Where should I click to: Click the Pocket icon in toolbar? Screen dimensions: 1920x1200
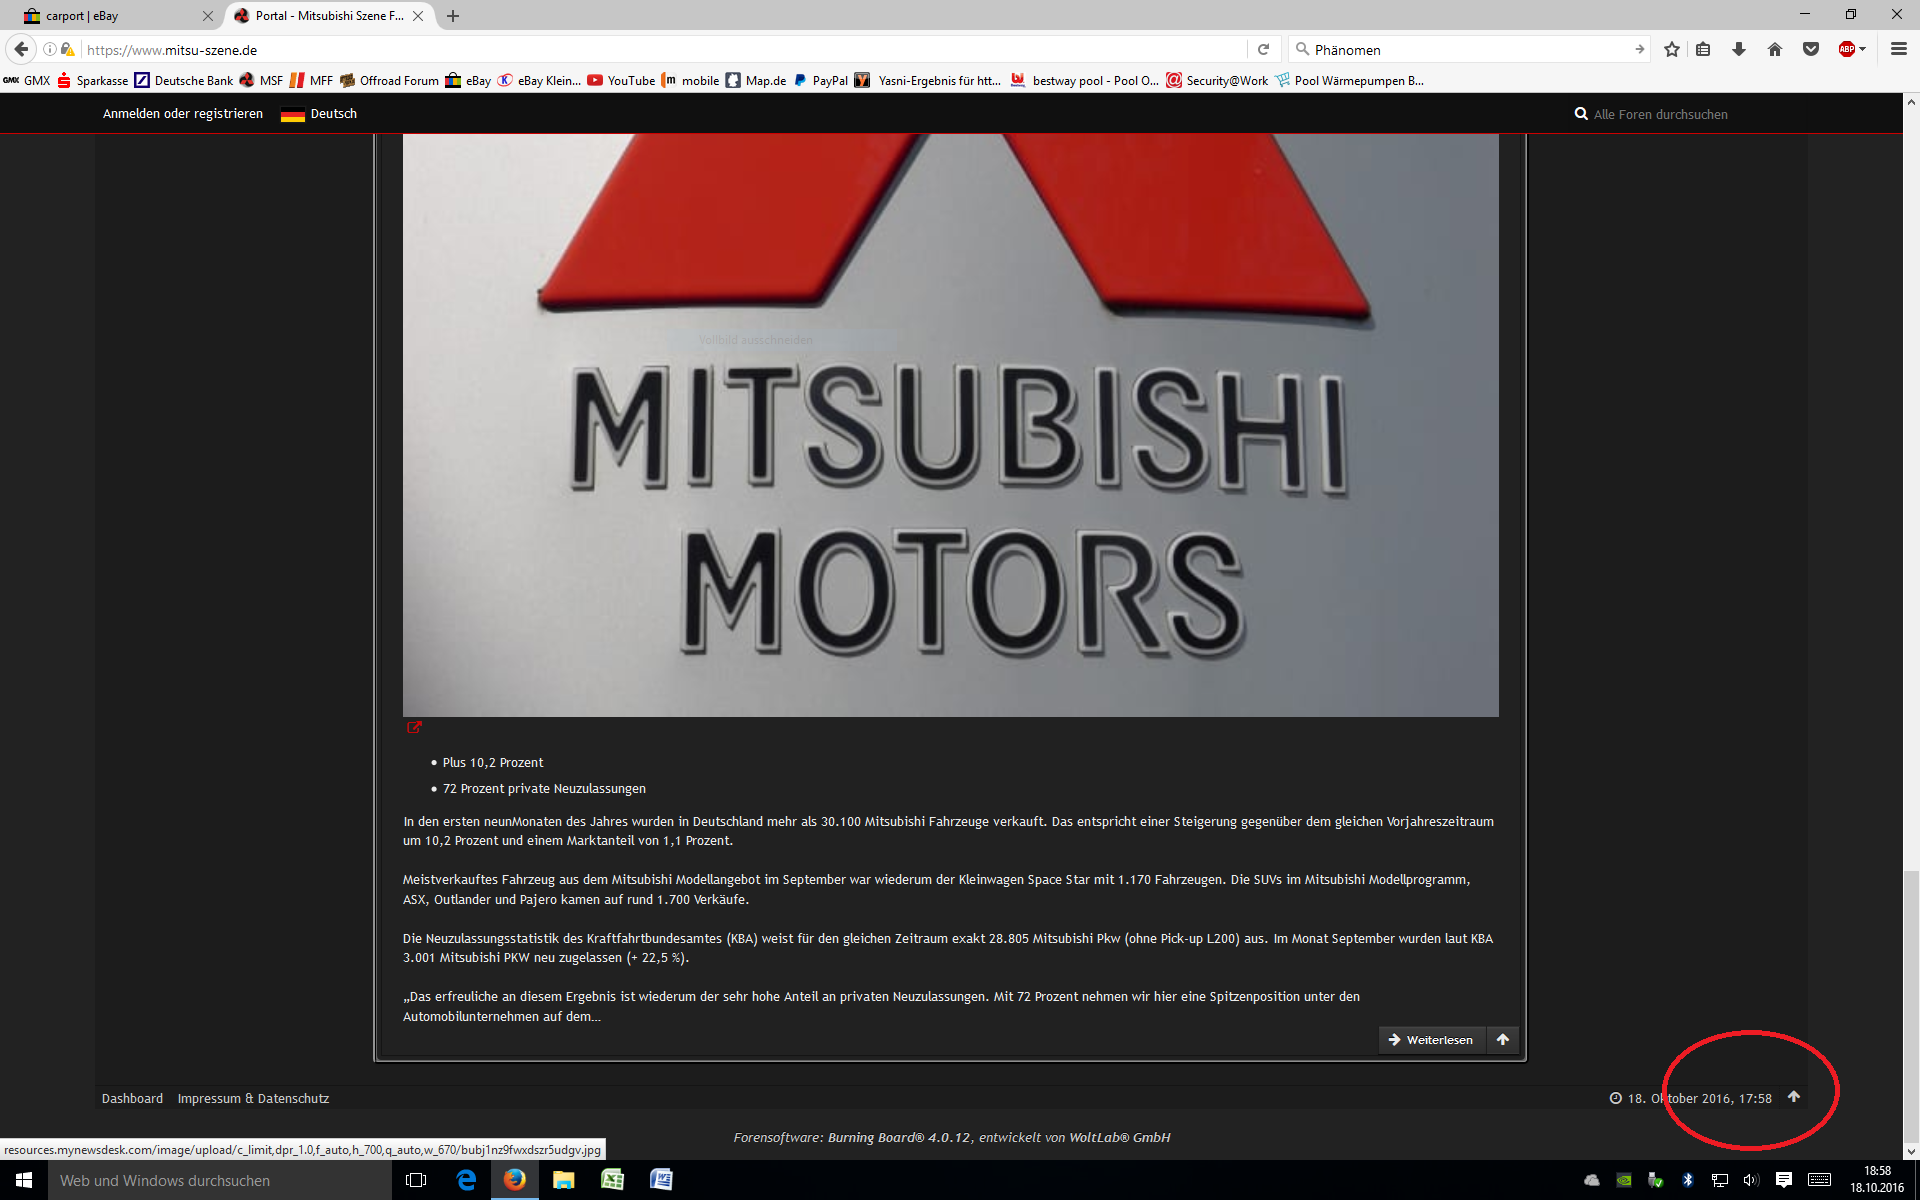coord(1810,49)
